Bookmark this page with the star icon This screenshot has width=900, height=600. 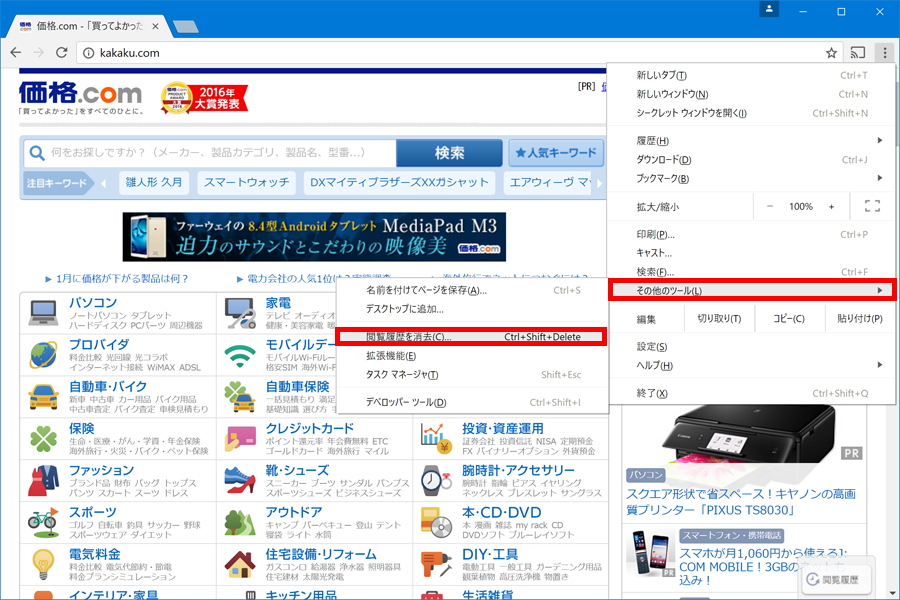(x=831, y=53)
